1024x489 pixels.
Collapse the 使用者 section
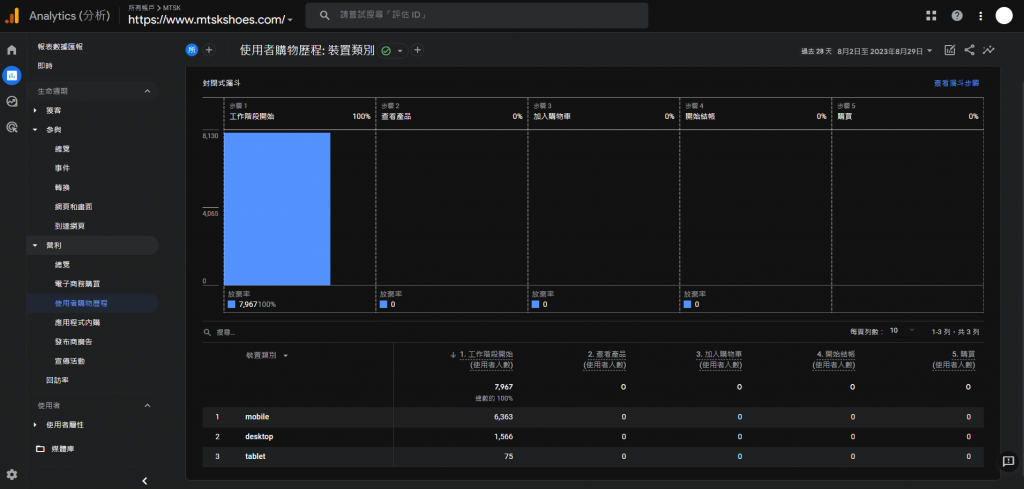click(x=147, y=405)
